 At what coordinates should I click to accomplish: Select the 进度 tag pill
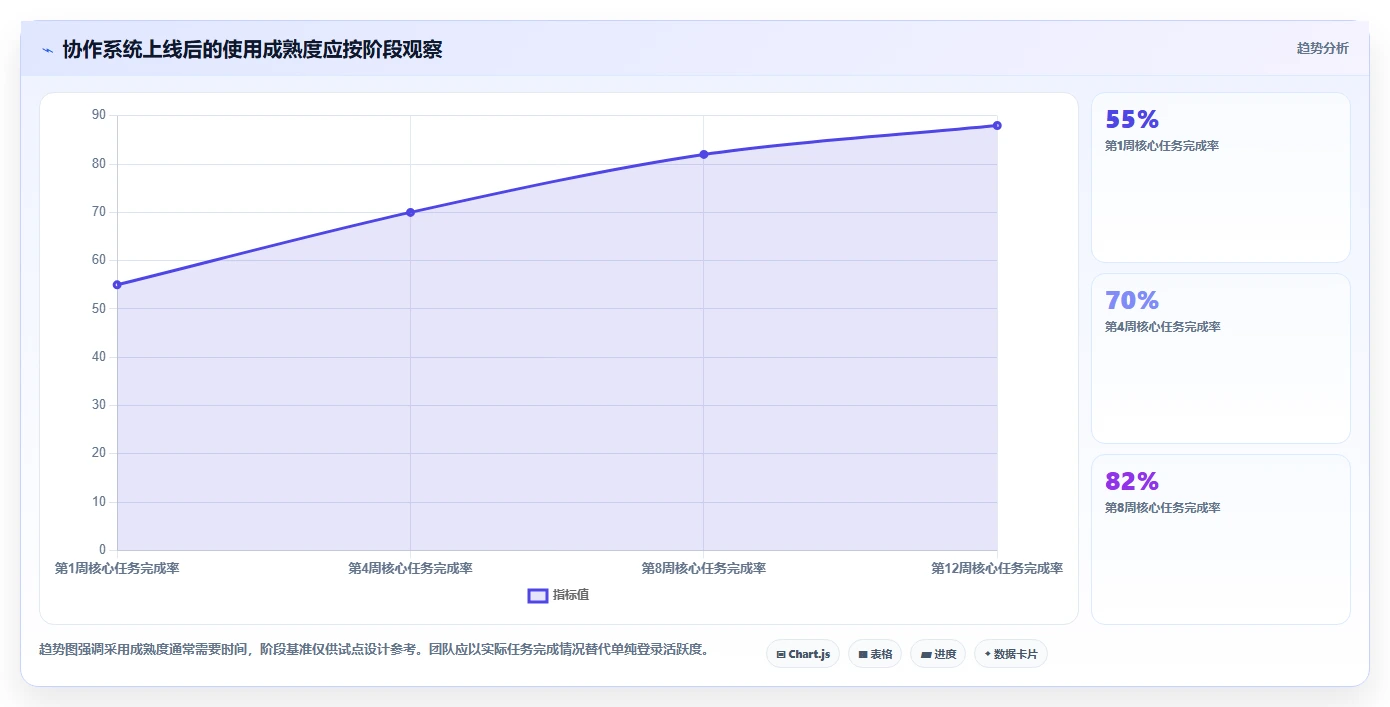pos(938,654)
